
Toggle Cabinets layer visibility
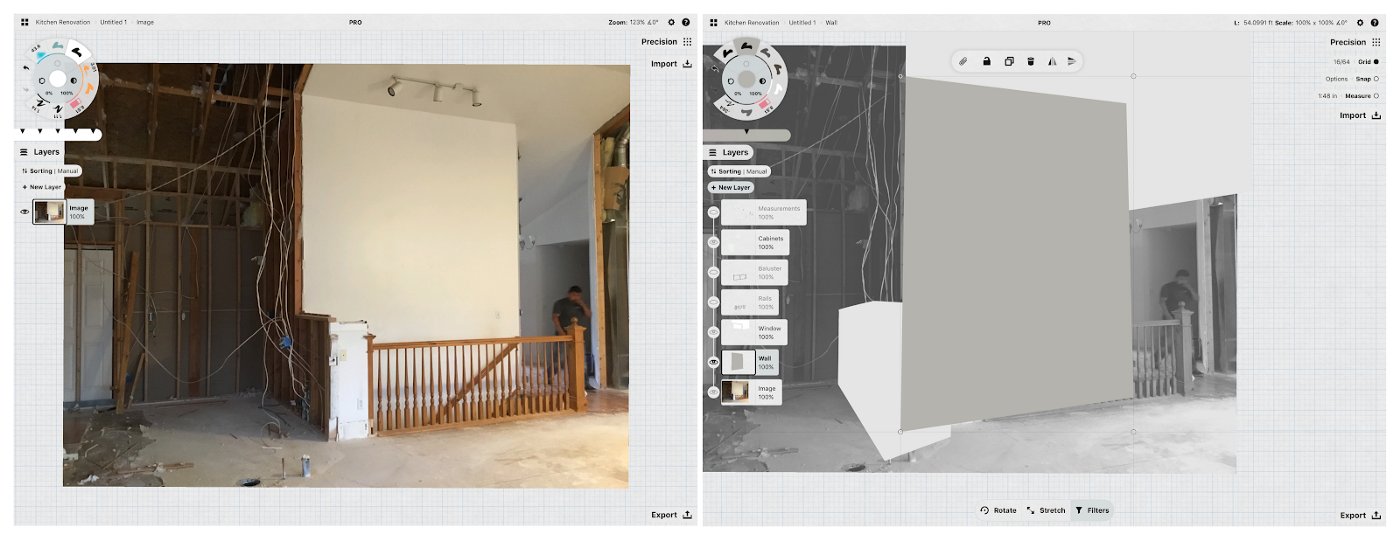click(x=714, y=242)
